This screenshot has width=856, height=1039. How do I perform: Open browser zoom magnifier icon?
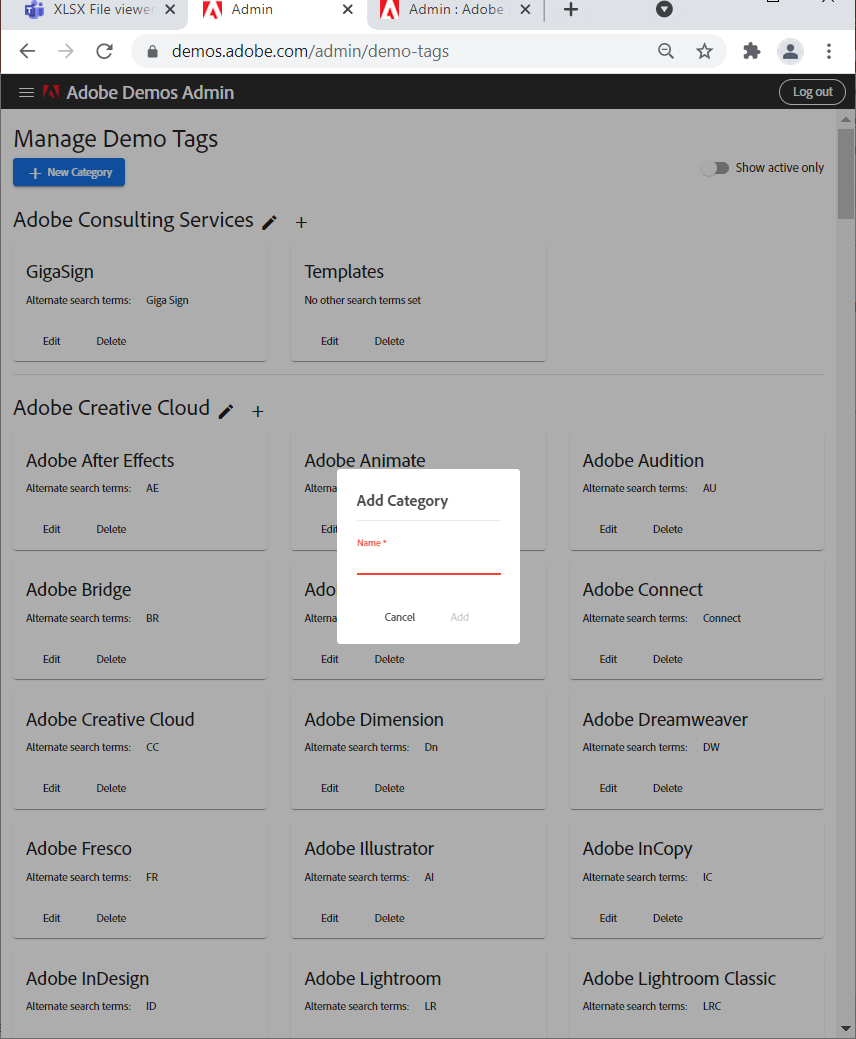[666, 51]
